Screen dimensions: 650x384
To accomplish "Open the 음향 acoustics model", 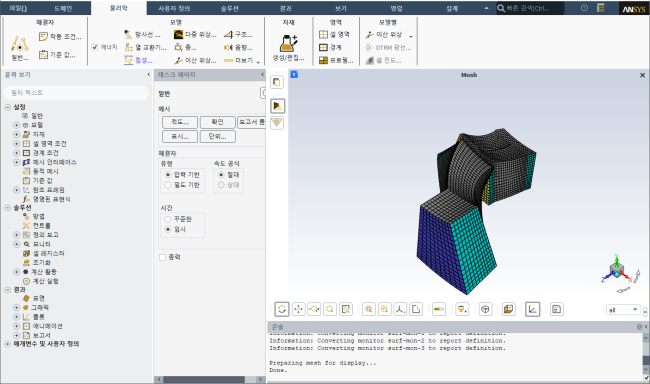I will tap(238, 47).
